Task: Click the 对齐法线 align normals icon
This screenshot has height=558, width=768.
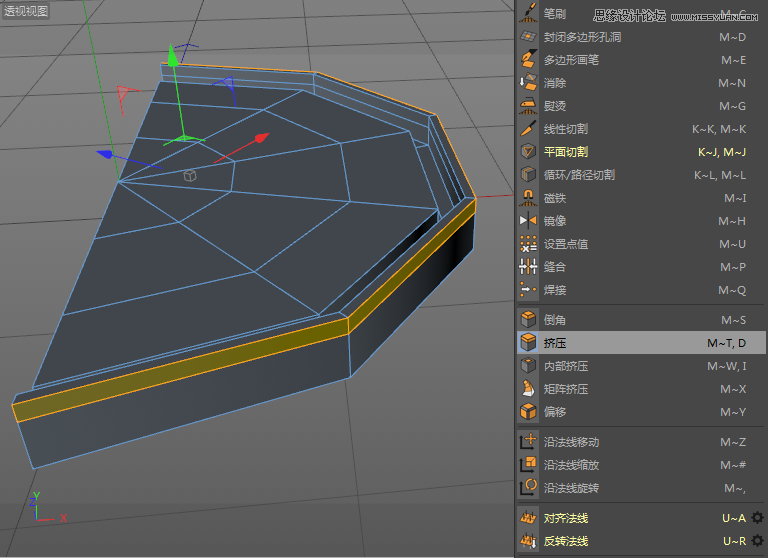Action: (528, 518)
